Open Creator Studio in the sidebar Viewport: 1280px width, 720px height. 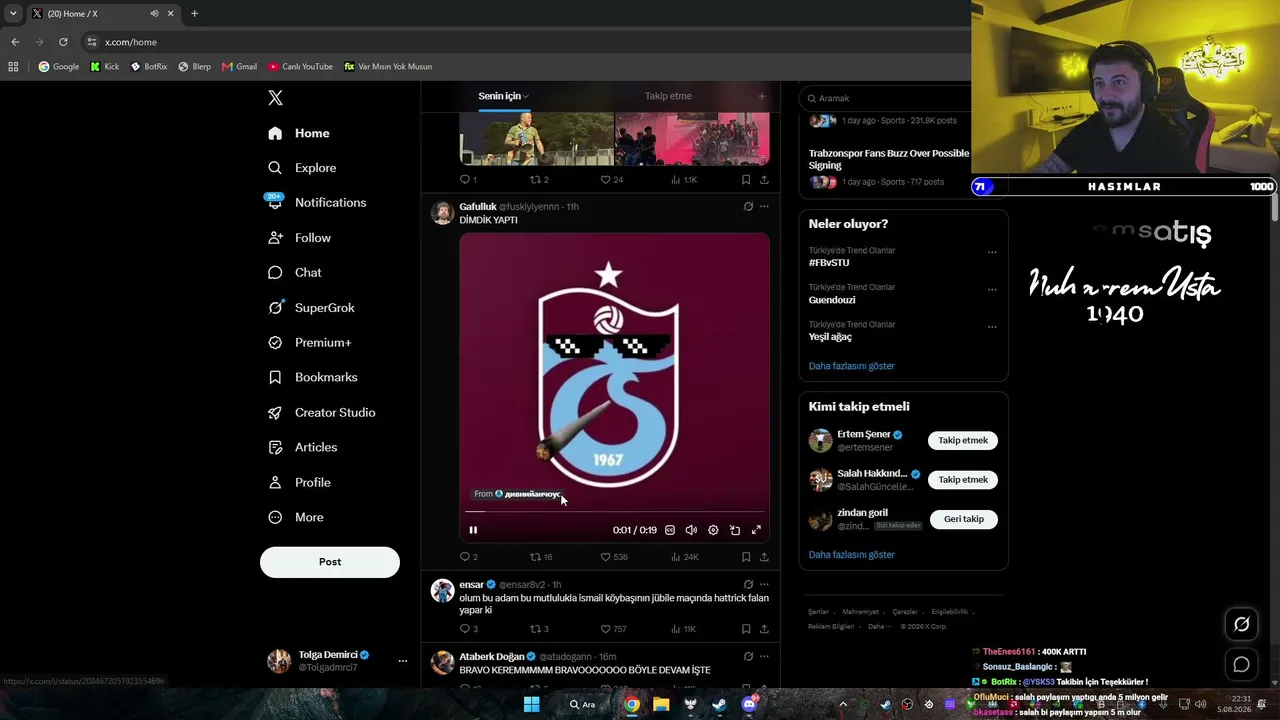coord(321,412)
